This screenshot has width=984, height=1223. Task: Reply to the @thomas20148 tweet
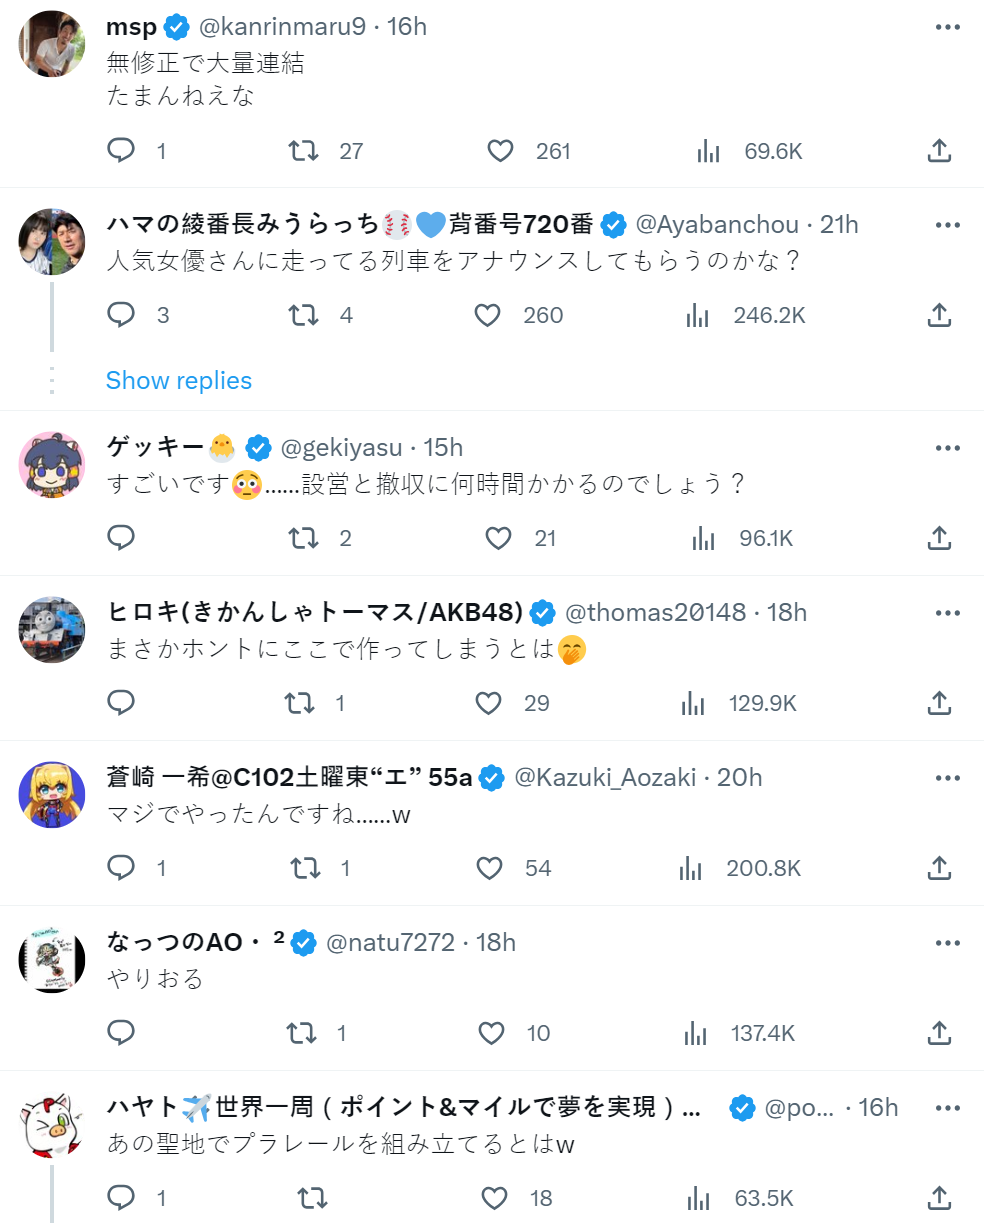point(121,703)
